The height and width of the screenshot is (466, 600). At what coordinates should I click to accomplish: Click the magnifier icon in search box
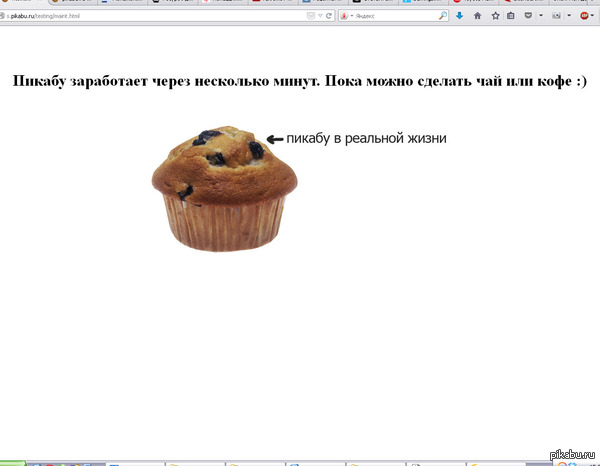pos(443,17)
